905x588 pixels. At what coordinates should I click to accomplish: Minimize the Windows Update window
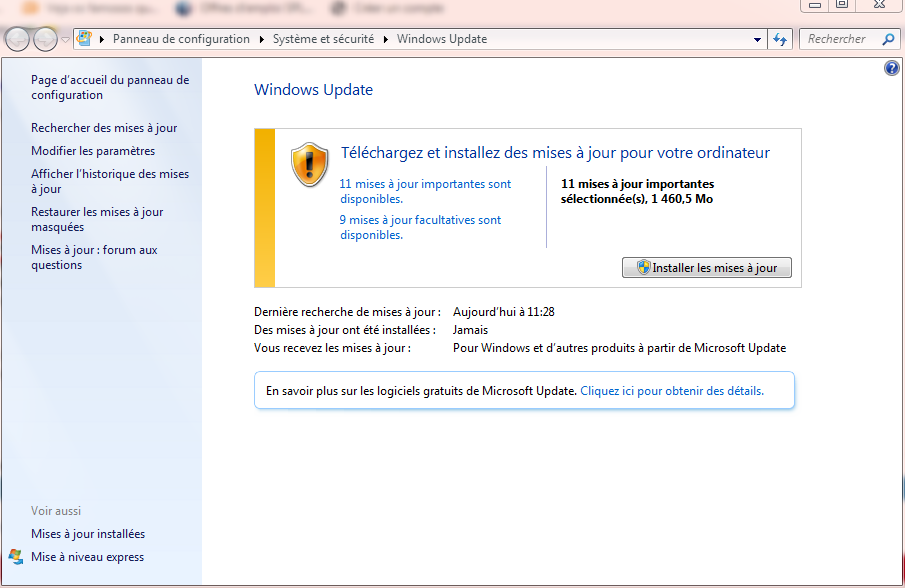click(815, 5)
